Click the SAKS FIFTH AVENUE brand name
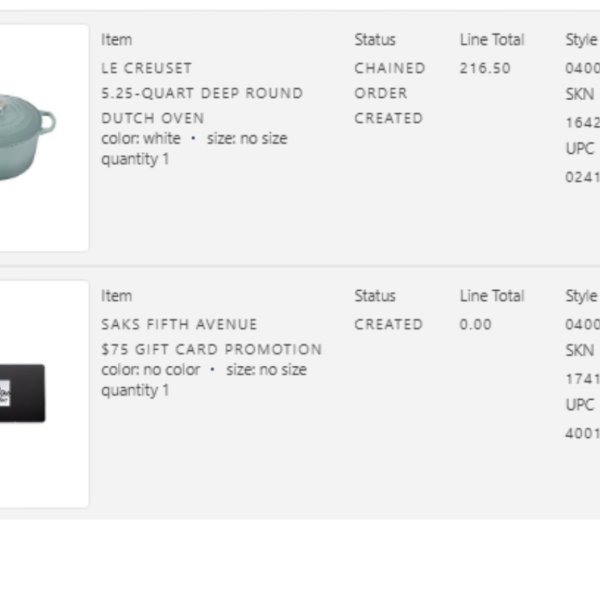 pos(179,324)
